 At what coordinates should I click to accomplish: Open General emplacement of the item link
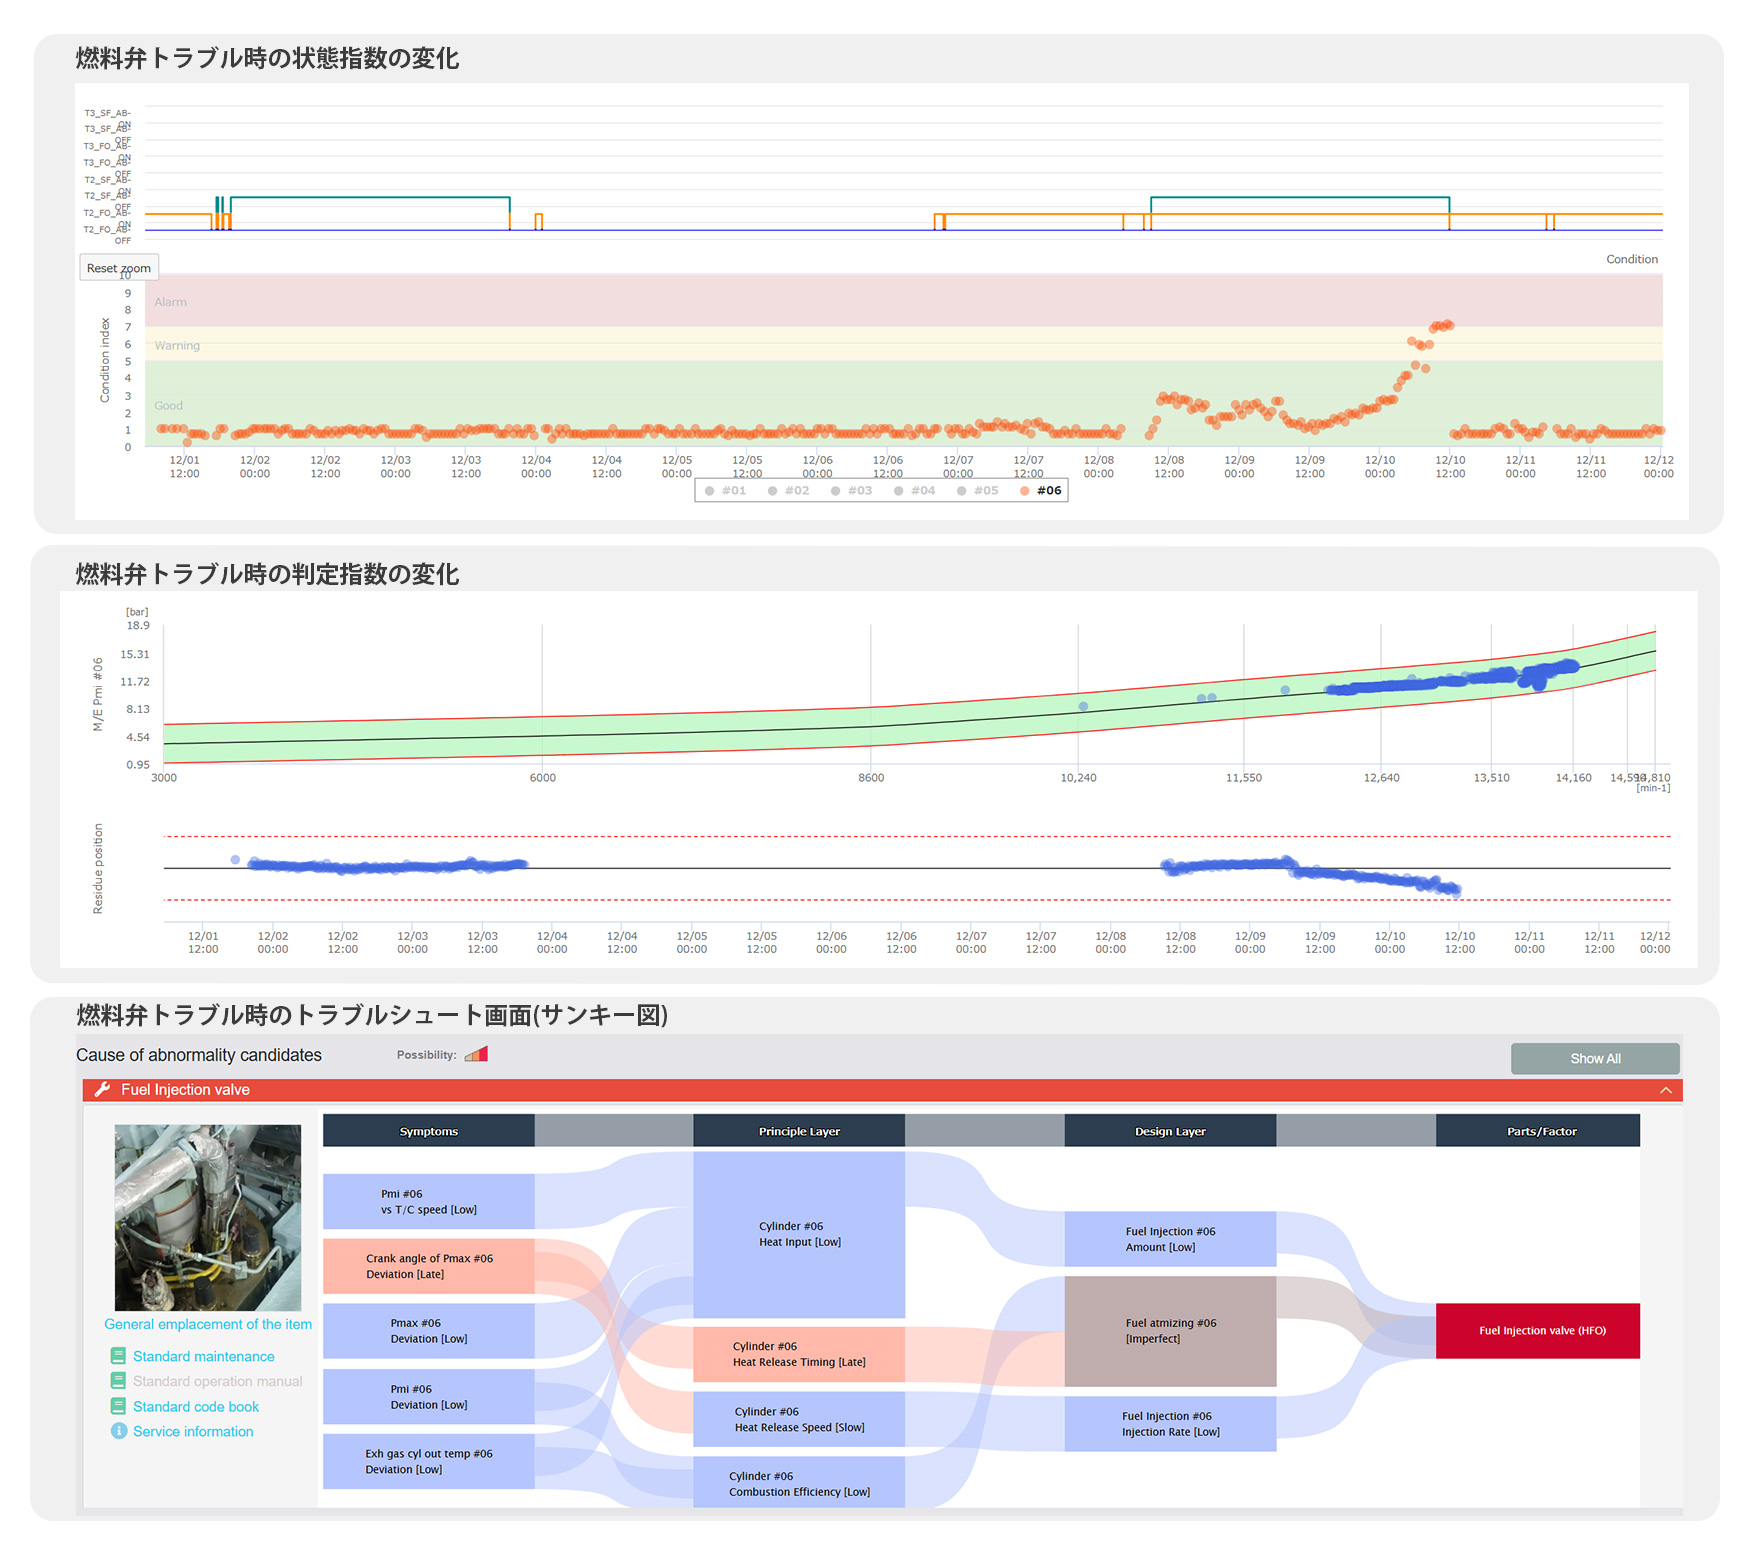pyautogui.click(x=208, y=1324)
